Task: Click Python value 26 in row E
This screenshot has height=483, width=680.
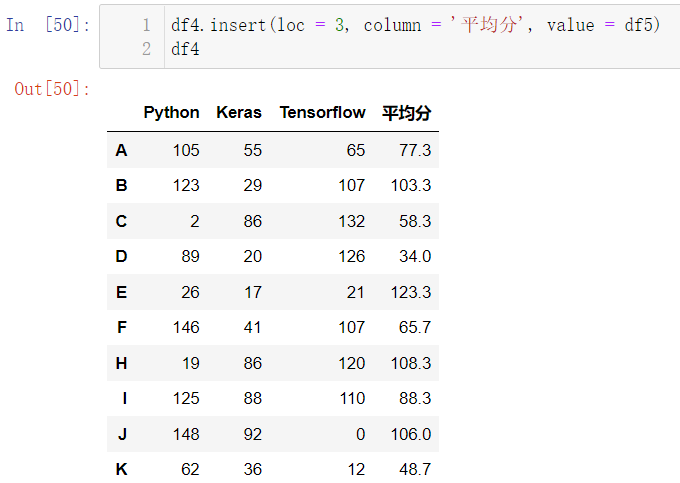Action: (190, 292)
